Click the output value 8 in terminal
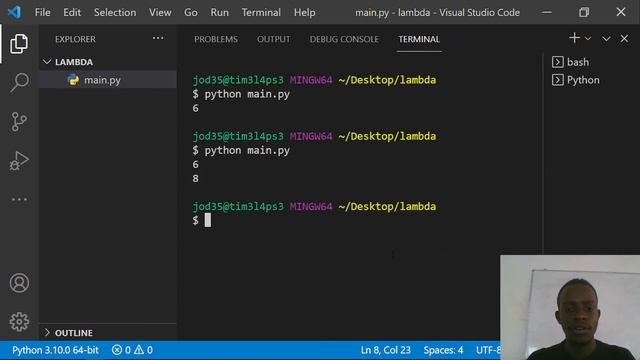The image size is (640, 360). pos(196,178)
